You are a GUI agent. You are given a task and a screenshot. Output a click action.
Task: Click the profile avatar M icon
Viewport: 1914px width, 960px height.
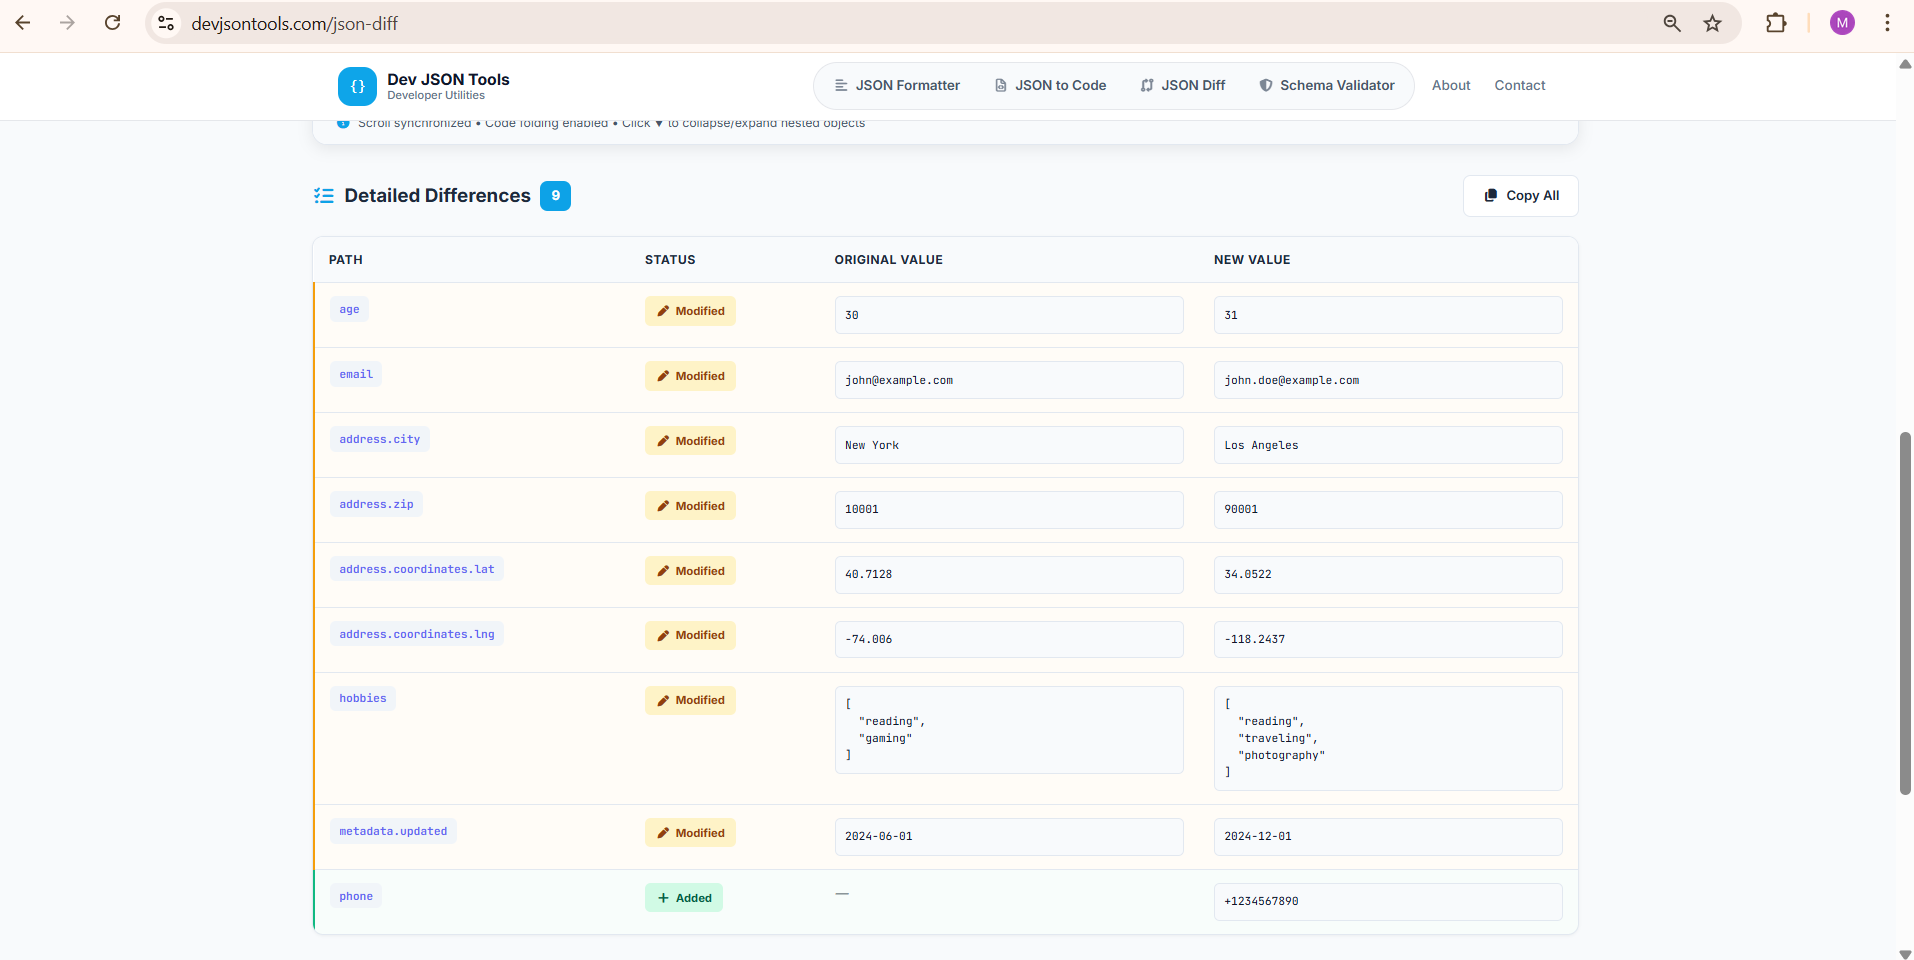[x=1842, y=22]
